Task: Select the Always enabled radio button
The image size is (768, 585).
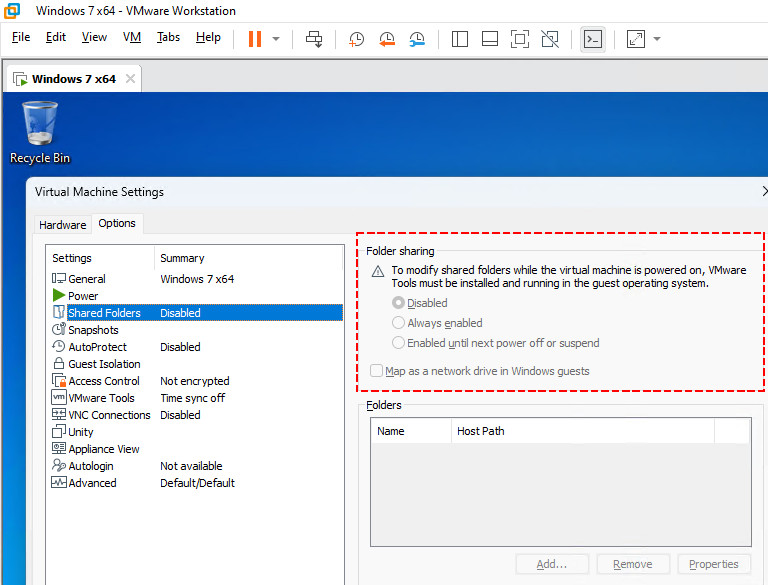Action: (399, 323)
